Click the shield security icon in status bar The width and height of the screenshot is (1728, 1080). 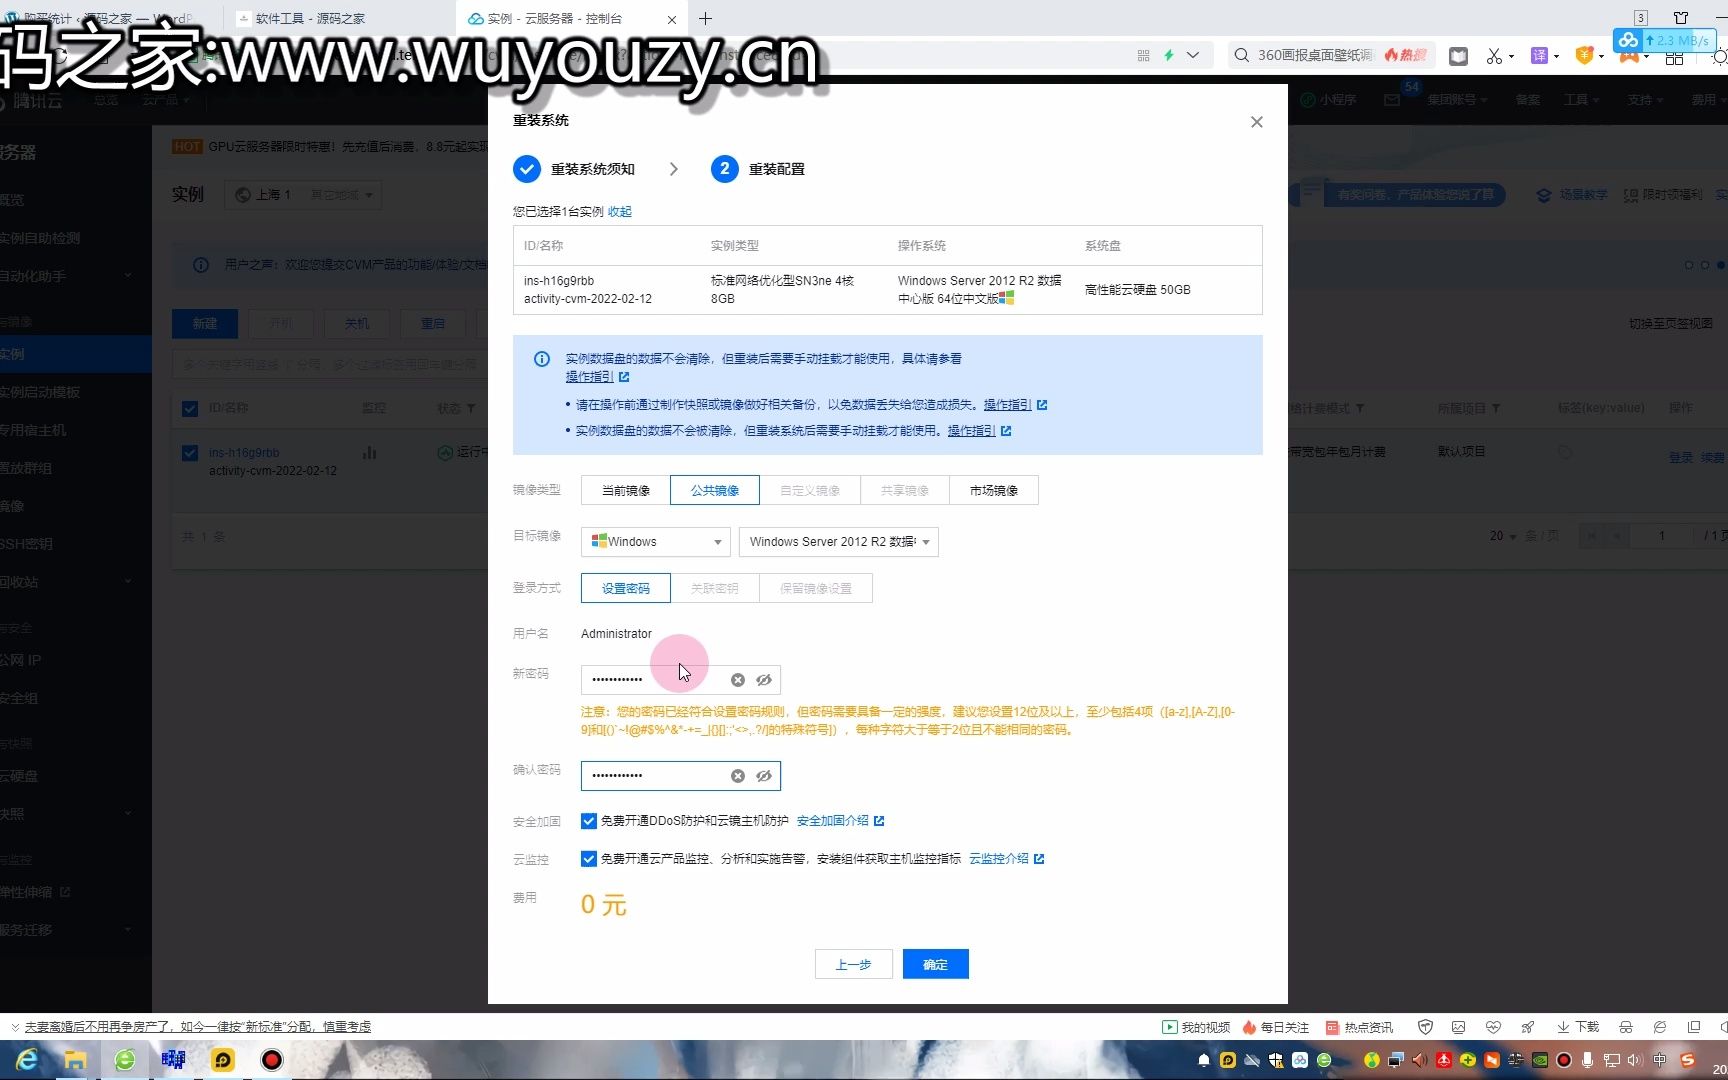click(1426, 1027)
